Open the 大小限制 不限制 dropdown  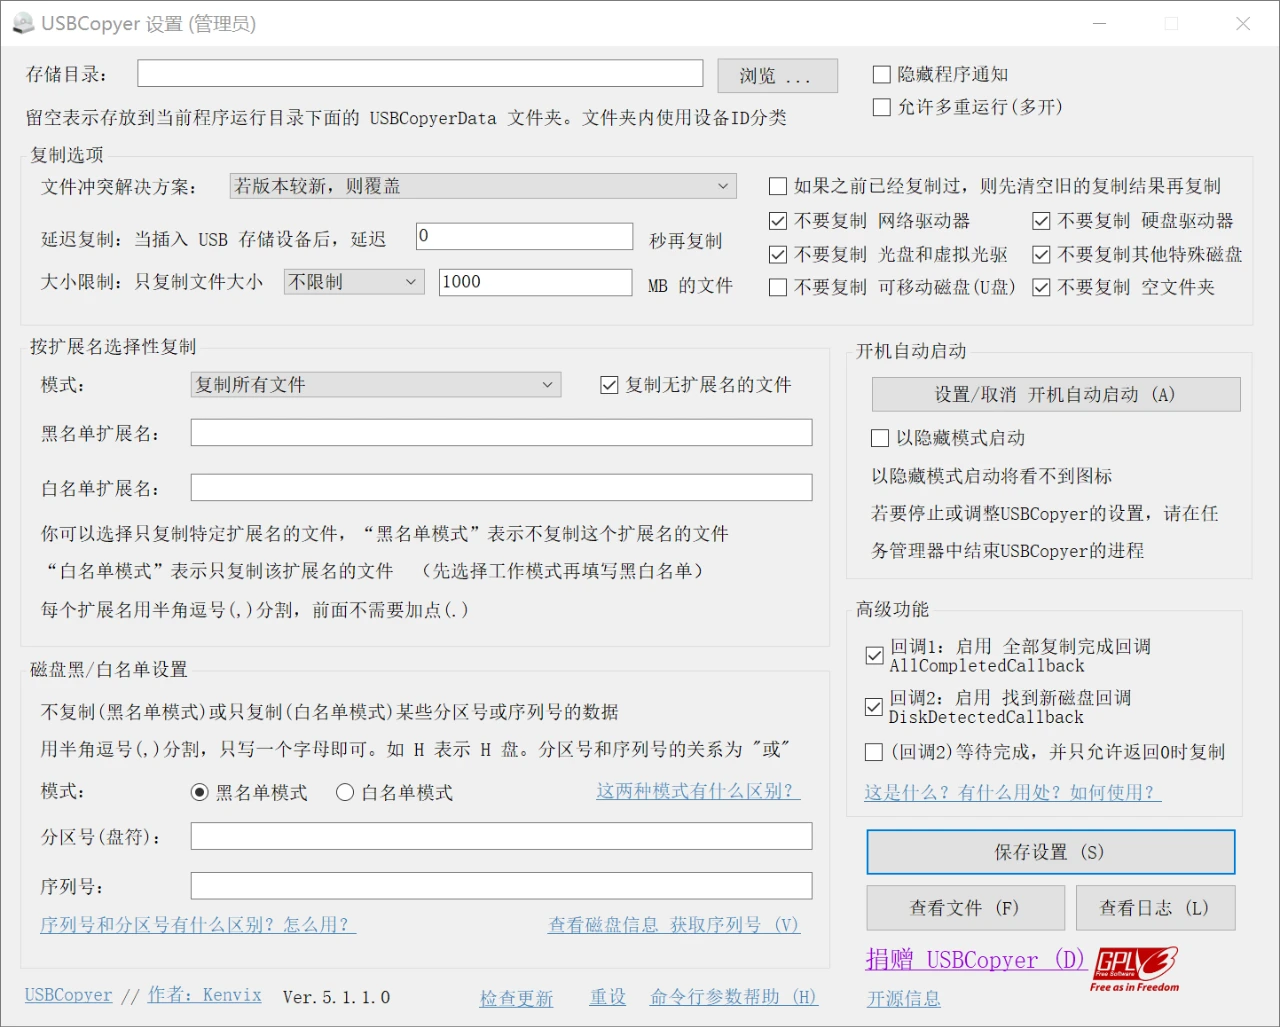(354, 282)
